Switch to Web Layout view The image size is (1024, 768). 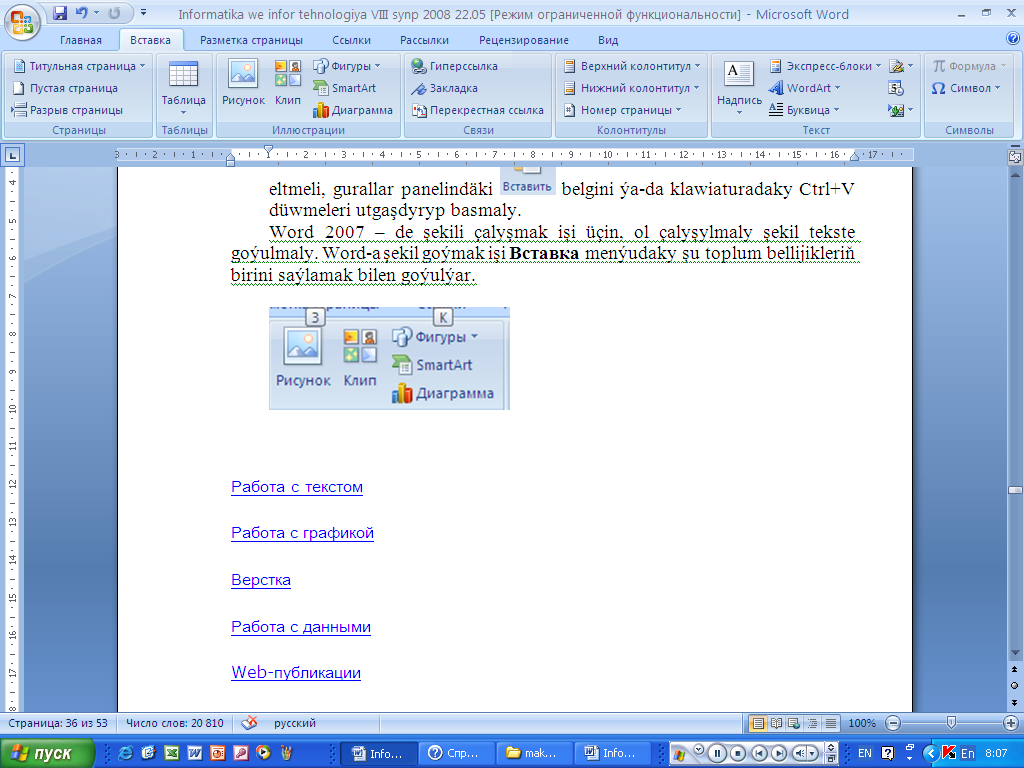(794, 723)
